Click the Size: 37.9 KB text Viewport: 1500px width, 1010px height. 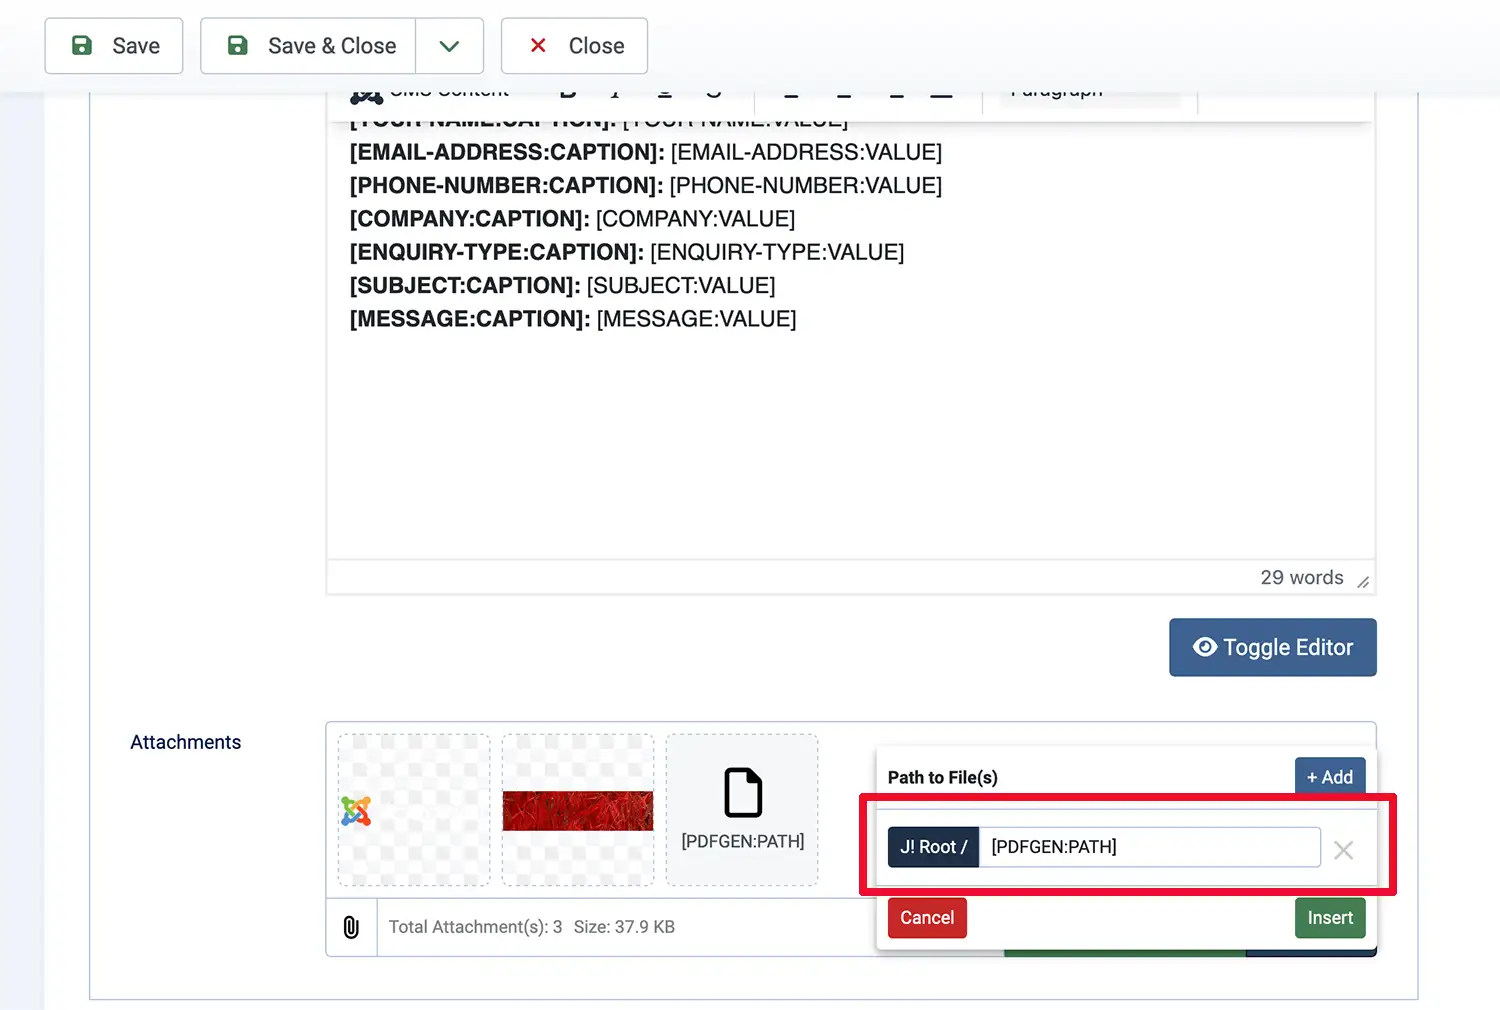coord(624,927)
